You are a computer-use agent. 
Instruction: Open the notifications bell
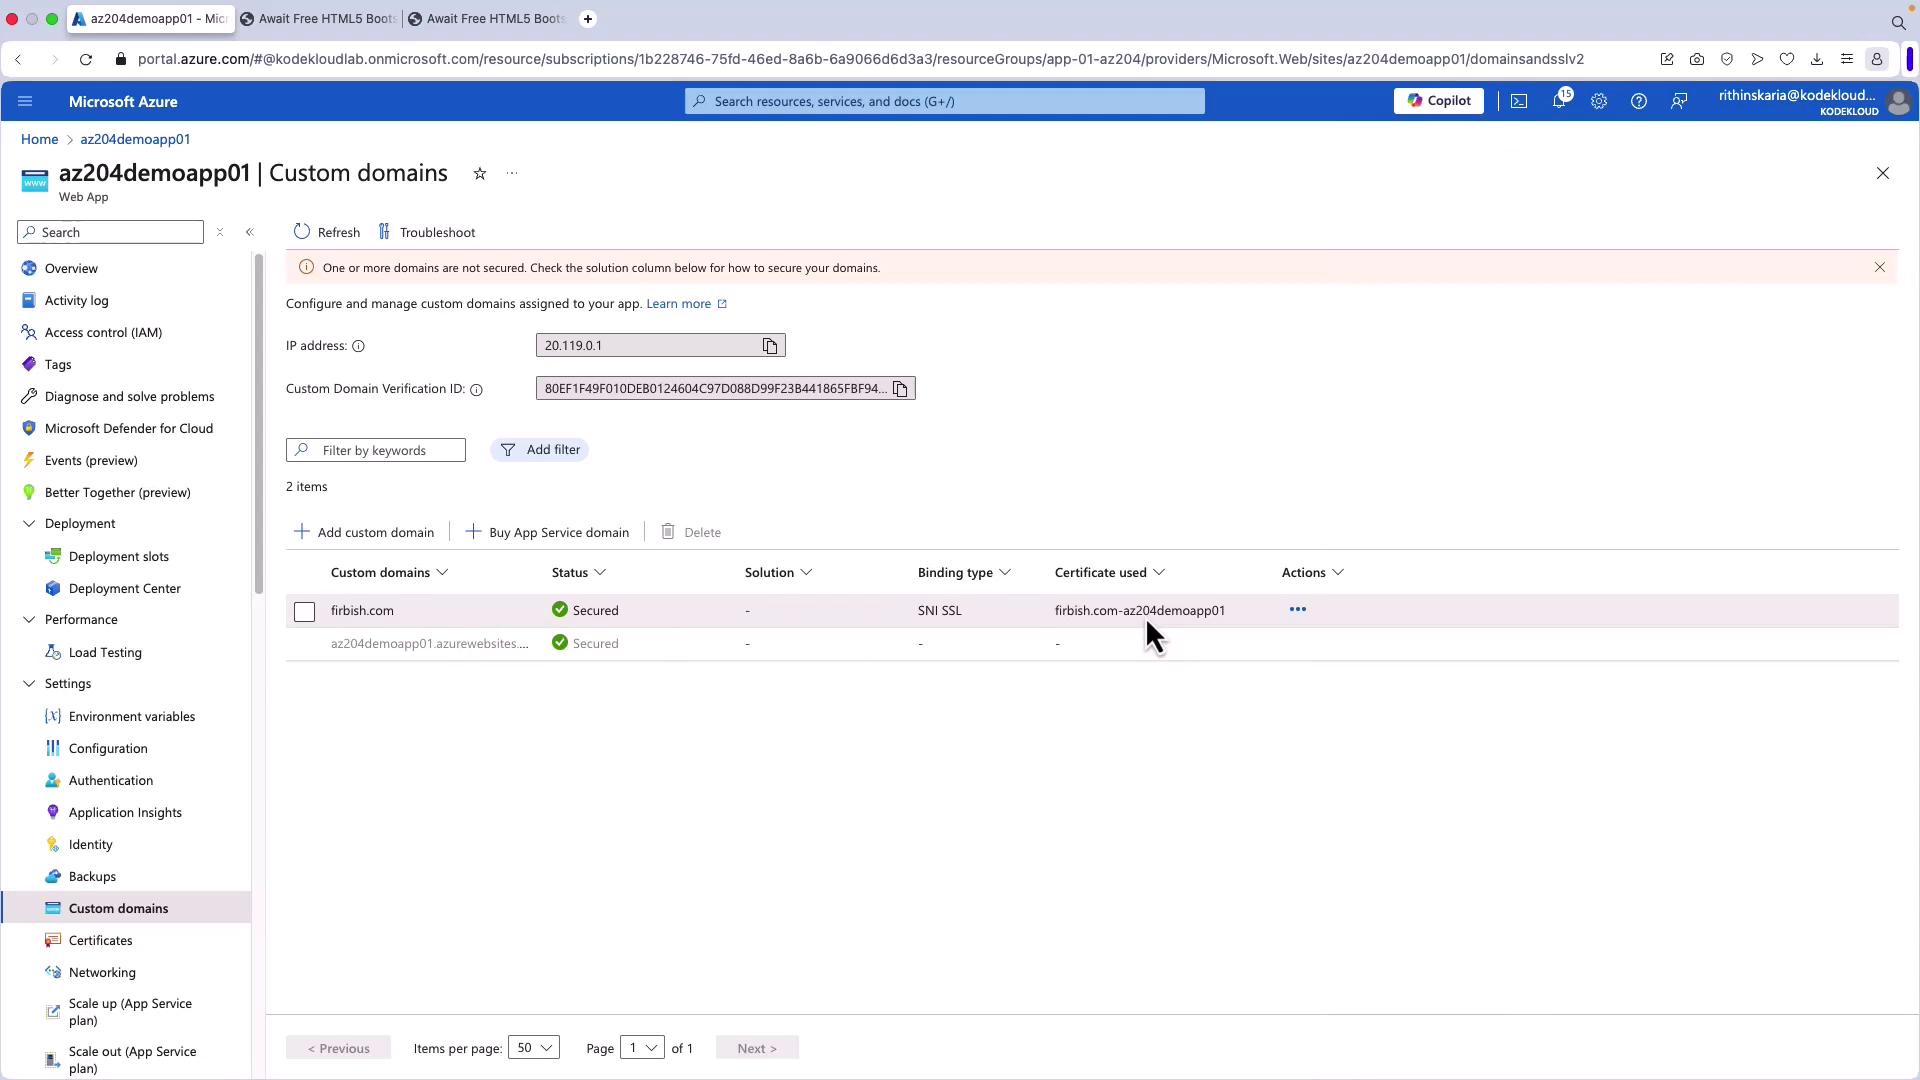click(1559, 101)
